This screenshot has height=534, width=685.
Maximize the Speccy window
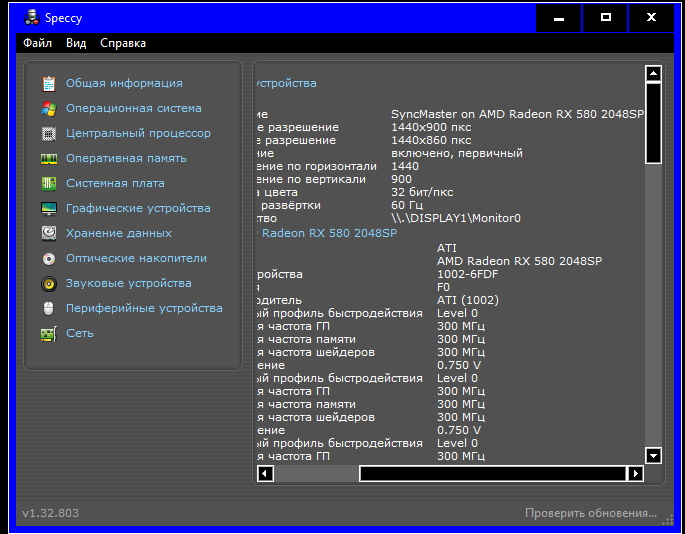pyautogui.click(x=606, y=17)
